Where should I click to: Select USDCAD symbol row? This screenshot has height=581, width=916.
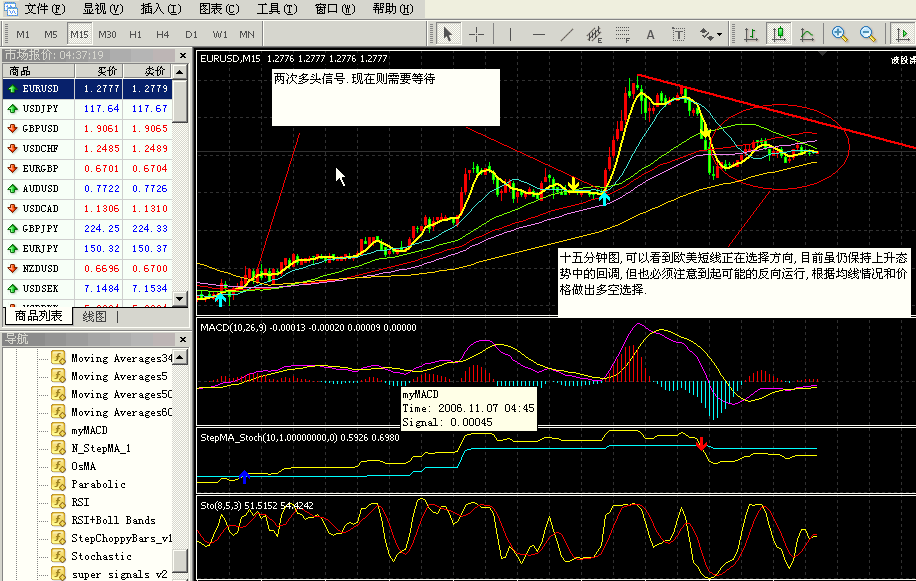pos(88,208)
